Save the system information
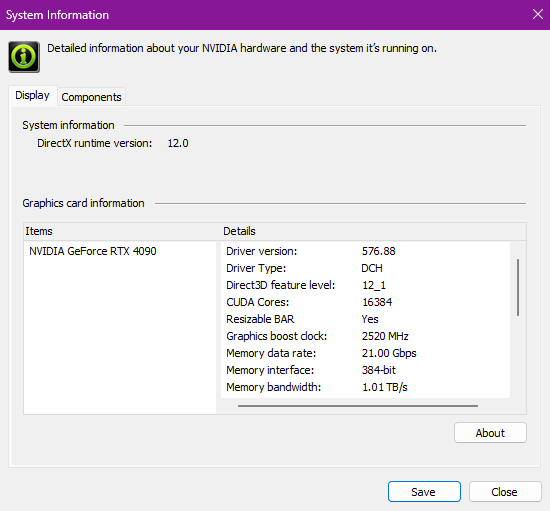This screenshot has width=550, height=511. (x=424, y=492)
